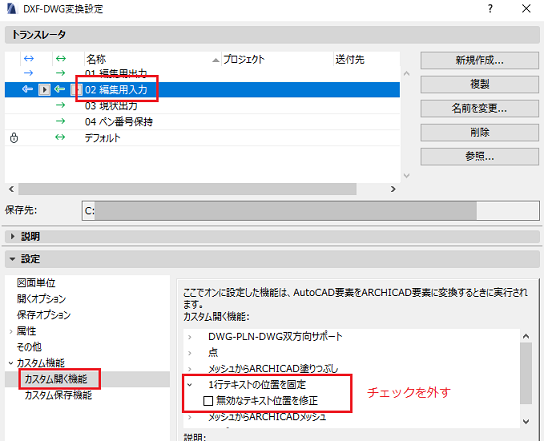Click right arrow of translator list scrollbar

[x=393, y=189]
